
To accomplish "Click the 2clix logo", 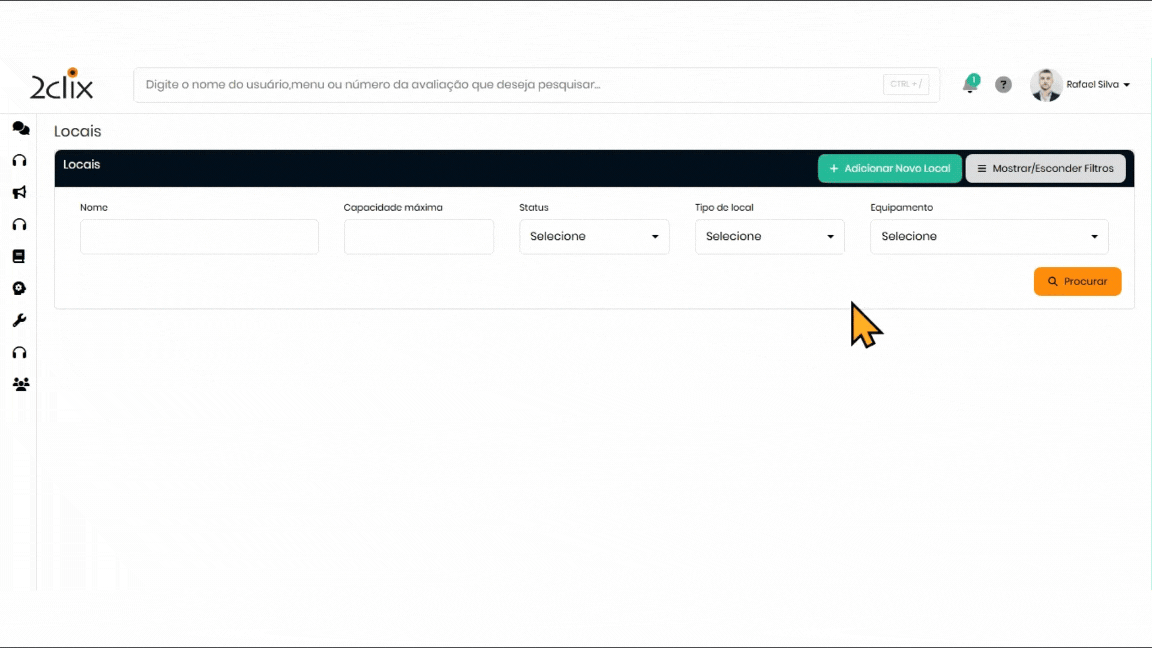I will [x=61, y=85].
